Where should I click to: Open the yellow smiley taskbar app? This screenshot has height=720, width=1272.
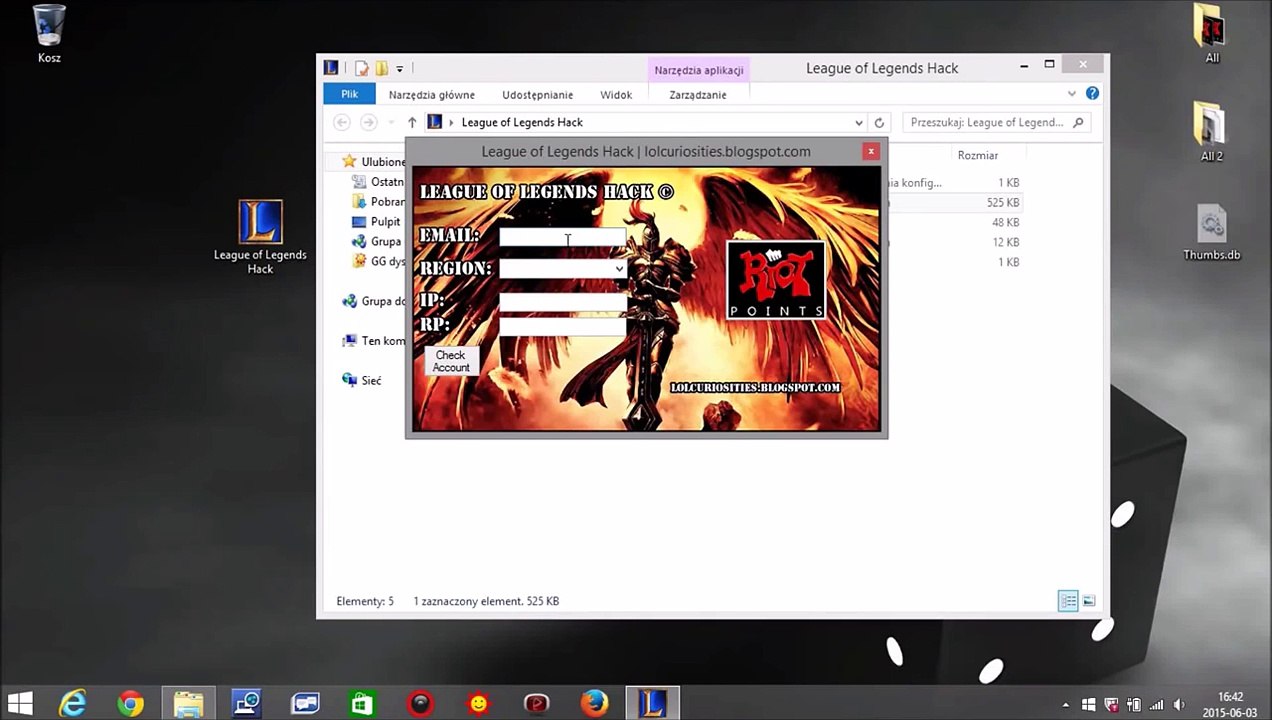click(479, 704)
